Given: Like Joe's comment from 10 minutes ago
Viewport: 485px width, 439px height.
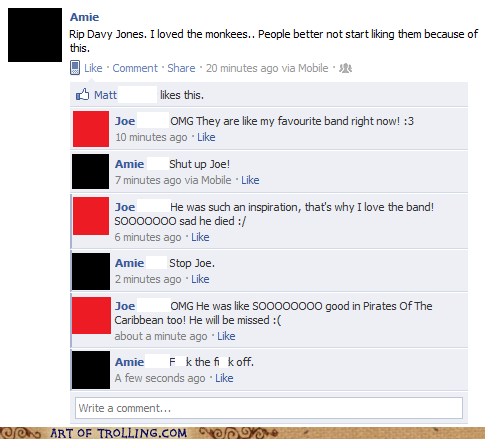Looking at the screenshot, I should [206, 137].
